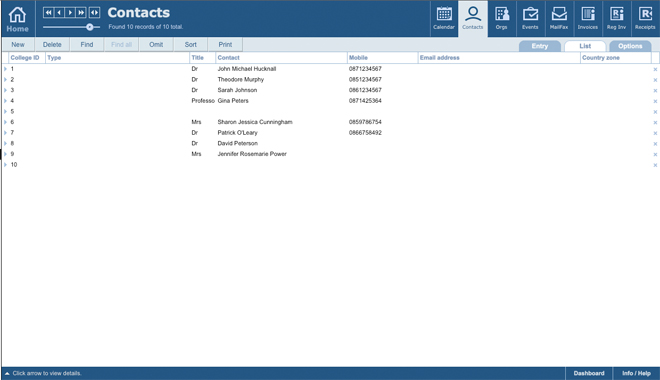
Task: Delete Sarah Johnson row via x icon
Action: pos(655,90)
